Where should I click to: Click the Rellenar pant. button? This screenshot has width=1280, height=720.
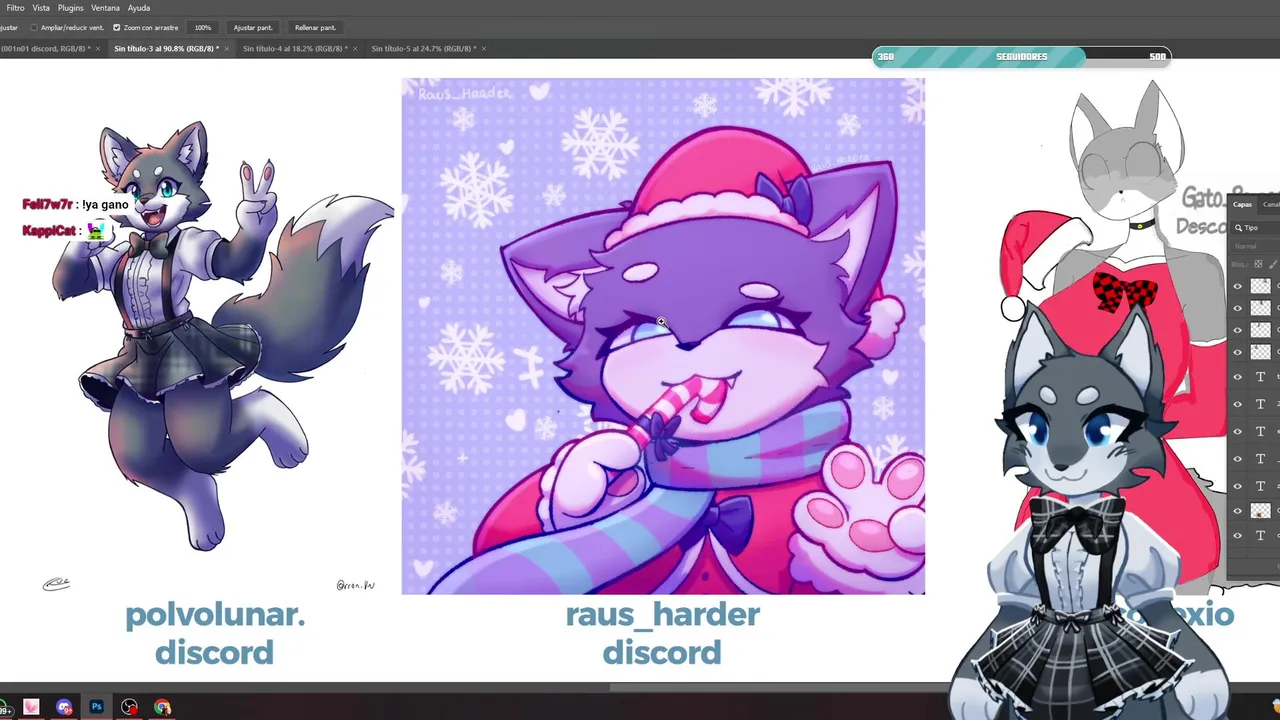point(315,28)
